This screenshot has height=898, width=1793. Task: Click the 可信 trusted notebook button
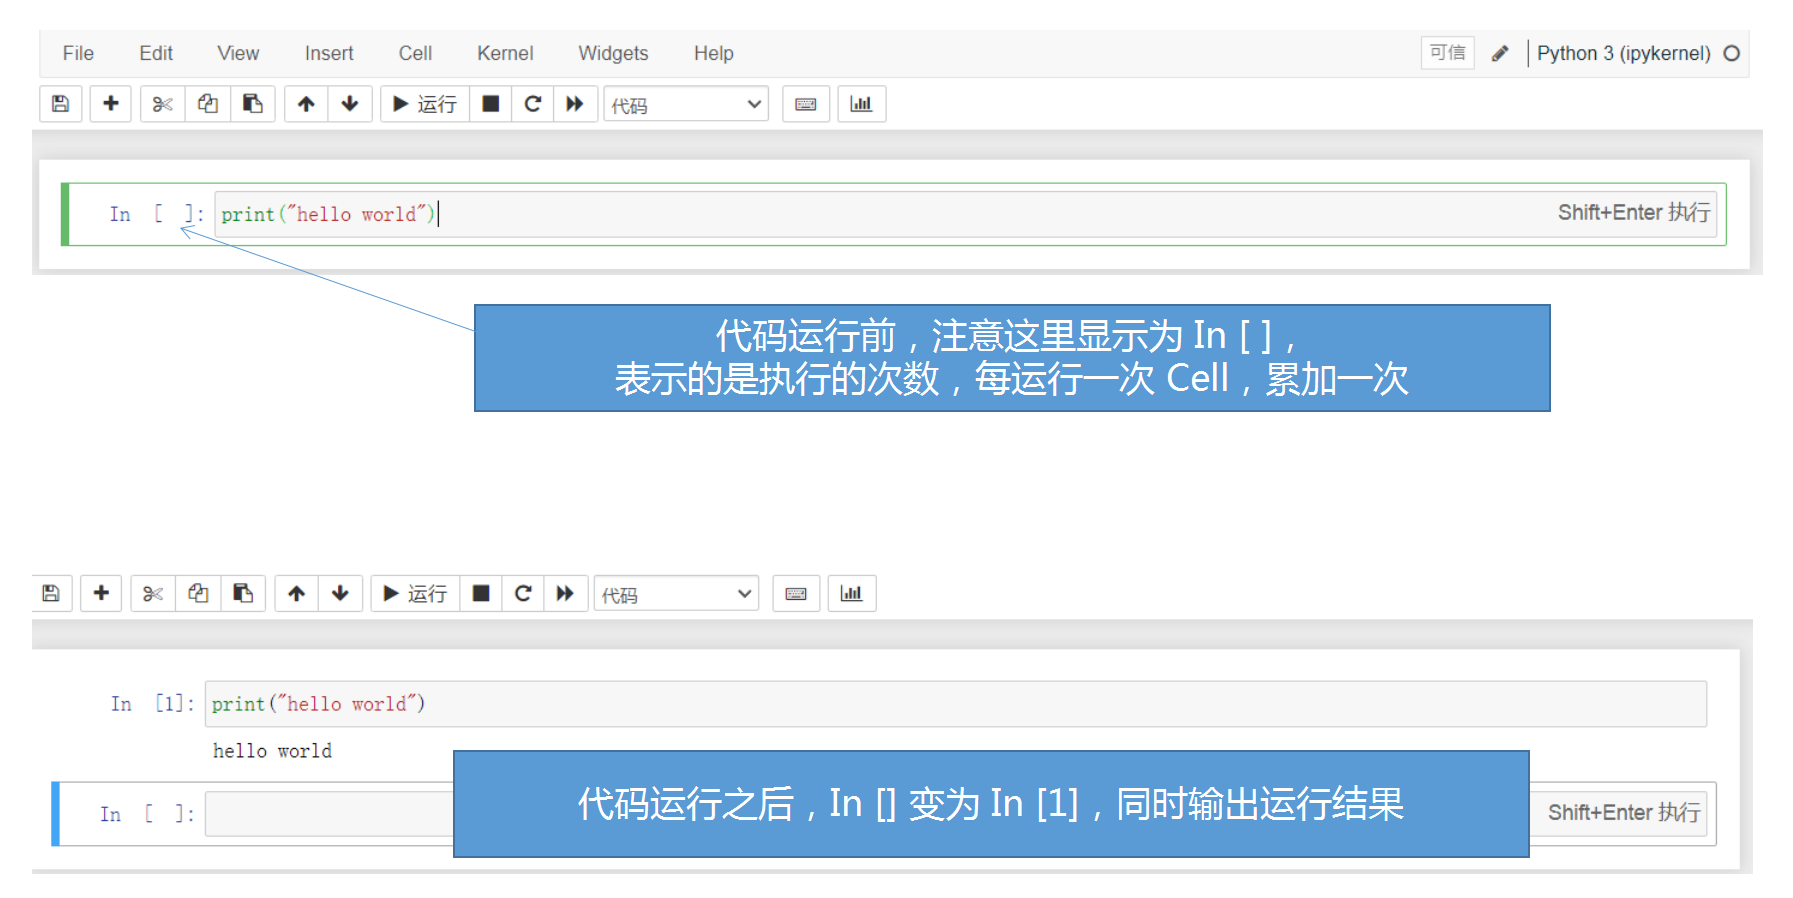click(1447, 53)
